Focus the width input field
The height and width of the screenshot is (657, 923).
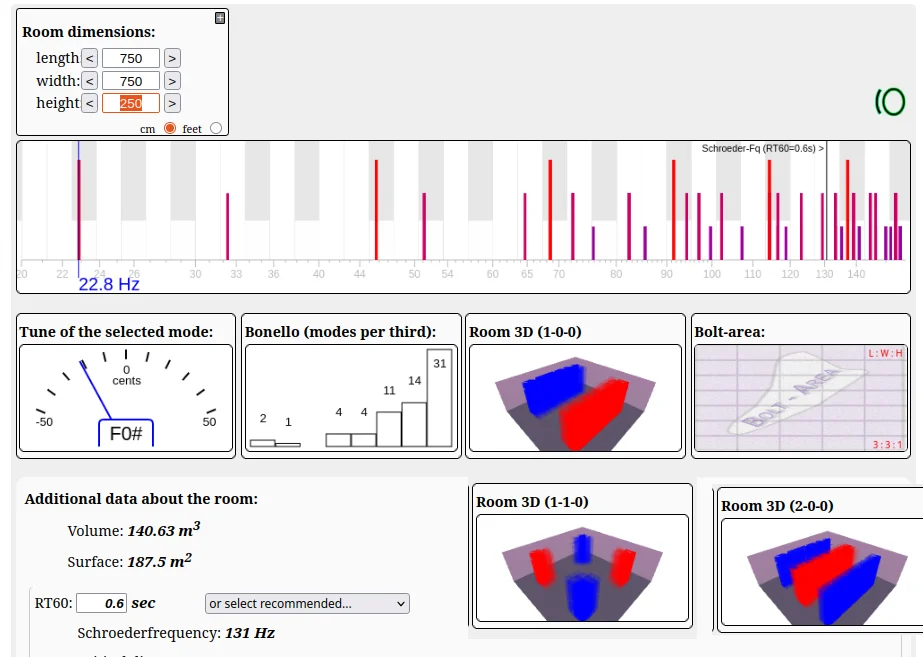[x=131, y=81]
